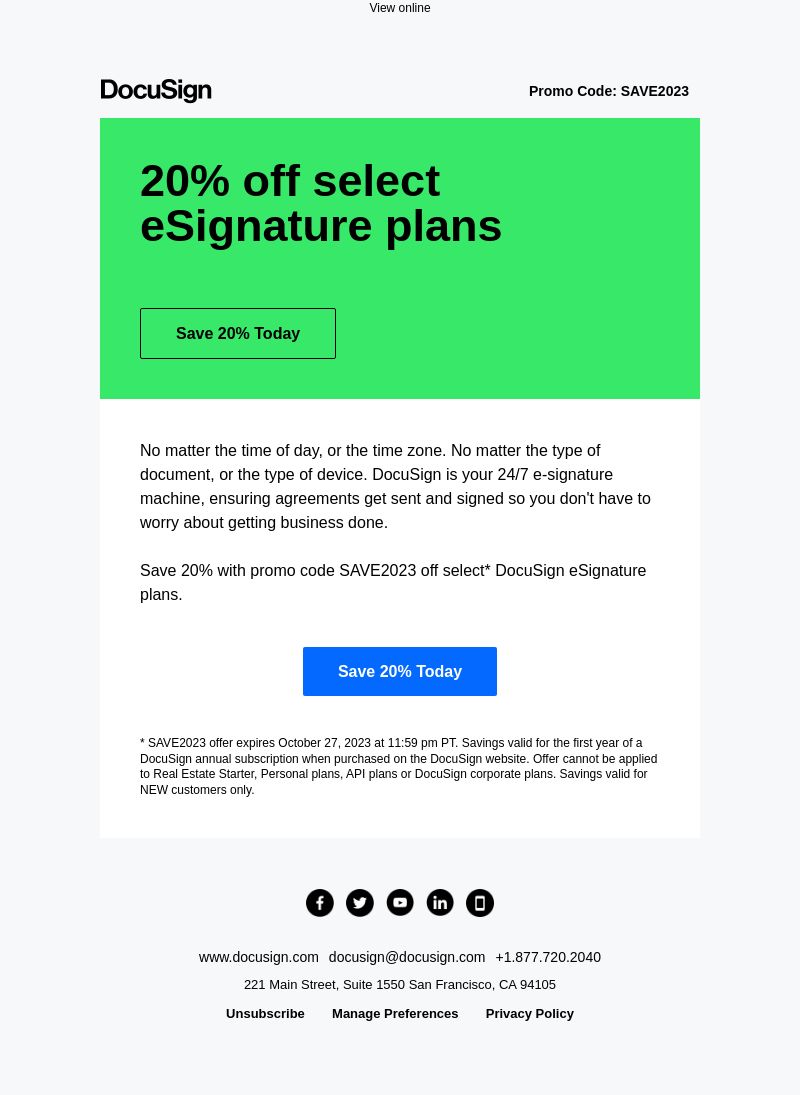Click the docusign@docusign.com email address
This screenshot has width=800, height=1095.
[407, 957]
